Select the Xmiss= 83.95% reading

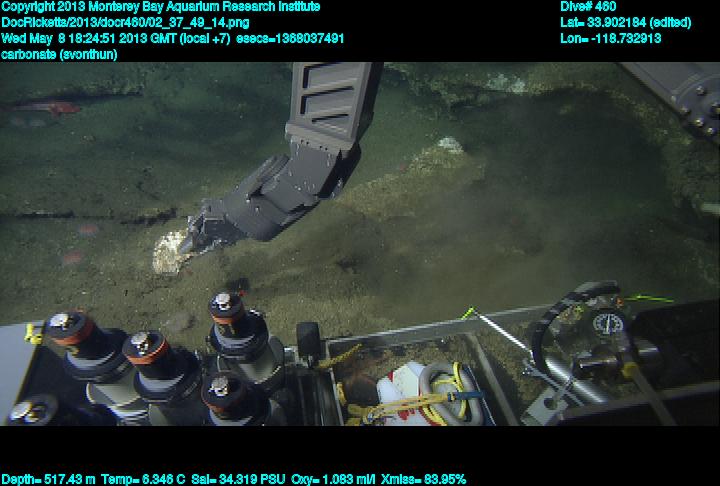(423, 480)
